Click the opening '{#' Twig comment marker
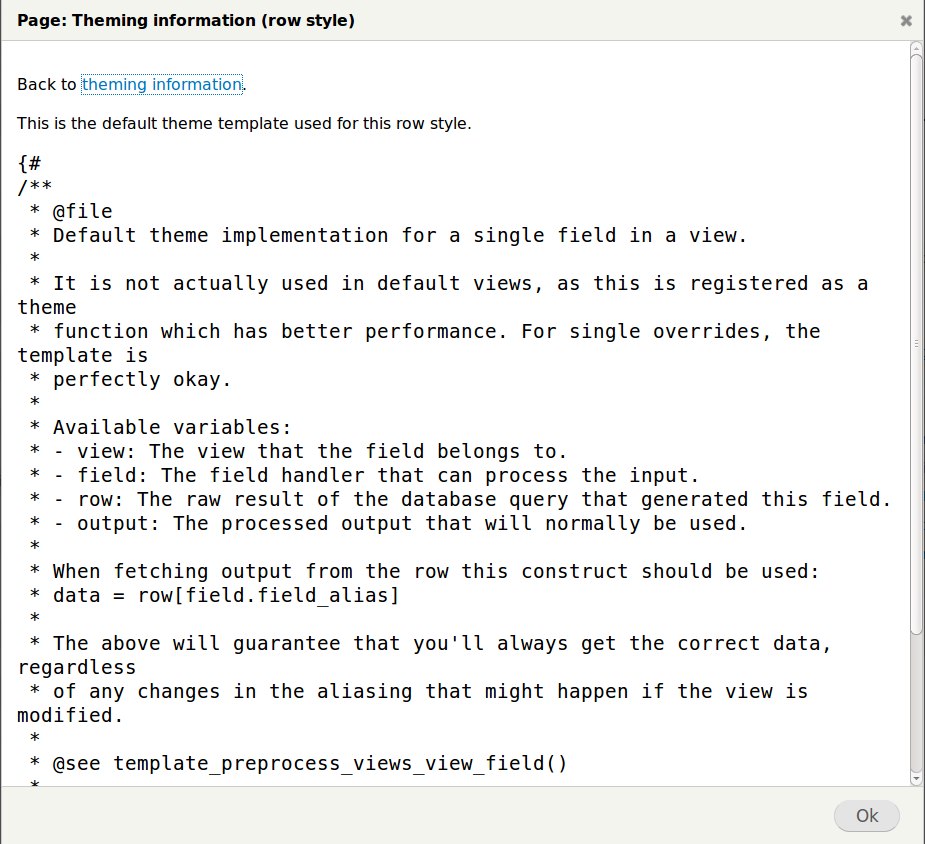The width and height of the screenshot is (925, 844). coord(29,163)
